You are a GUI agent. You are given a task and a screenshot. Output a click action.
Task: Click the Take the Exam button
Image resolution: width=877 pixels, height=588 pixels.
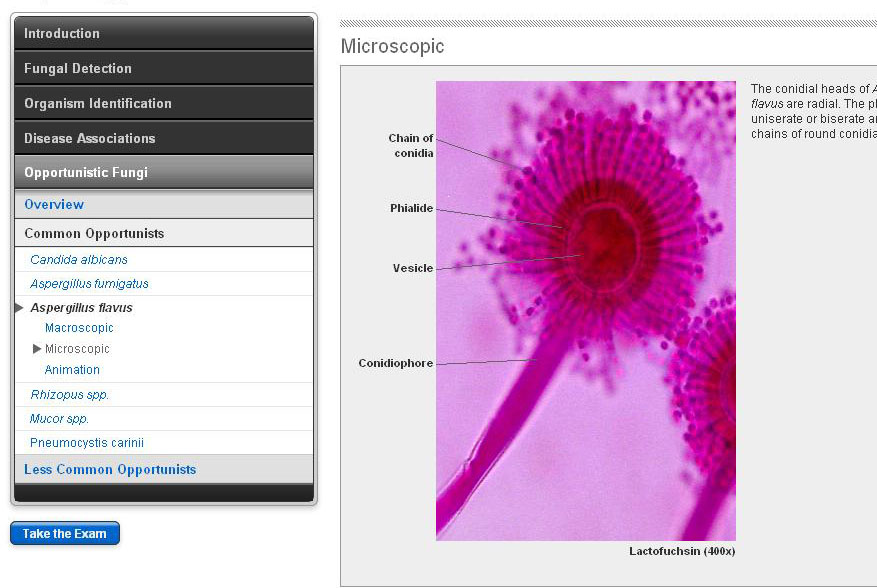(x=65, y=534)
